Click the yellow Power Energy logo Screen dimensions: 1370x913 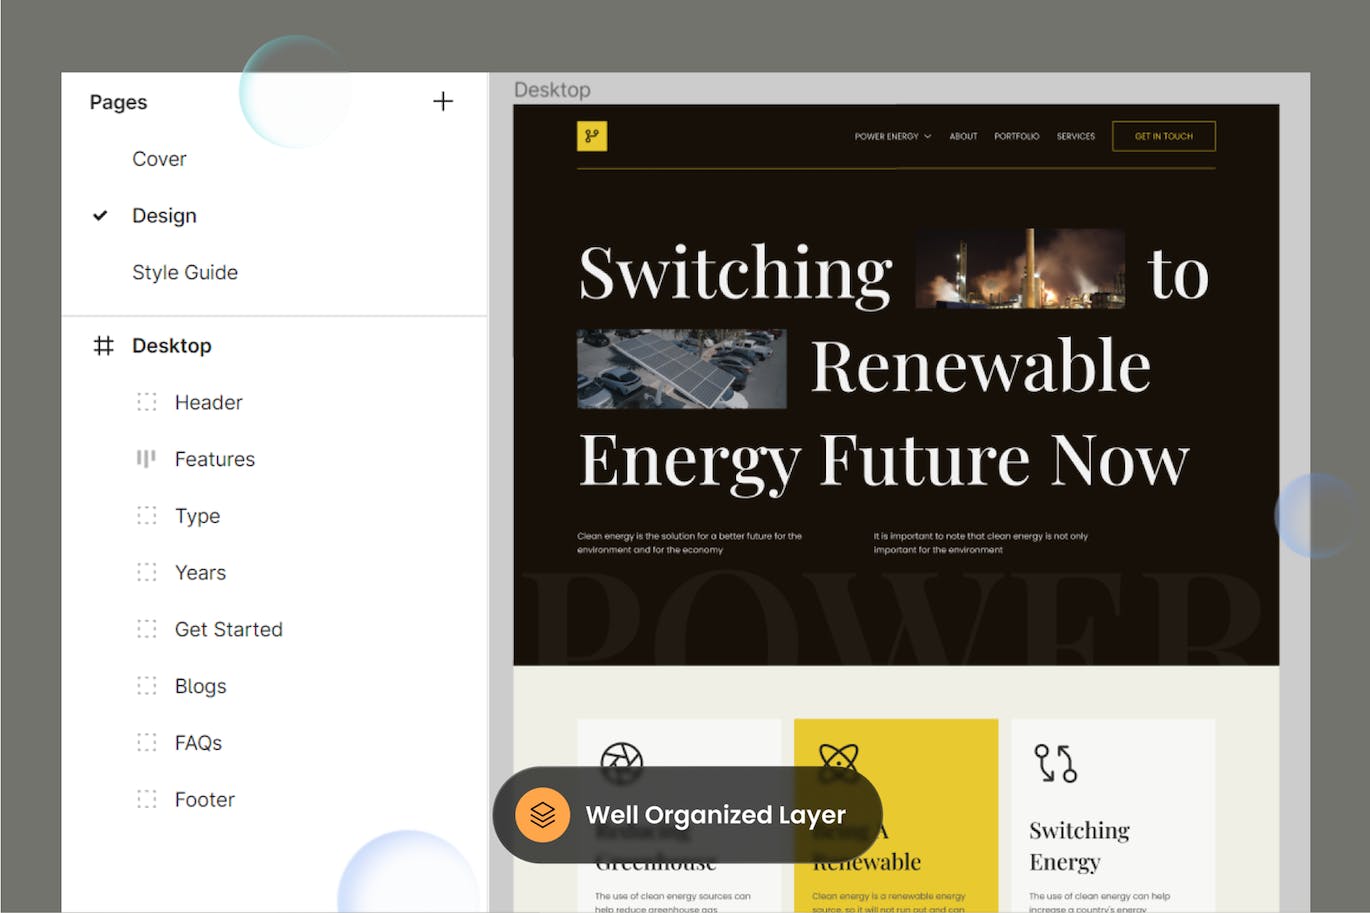coord(590,136)
